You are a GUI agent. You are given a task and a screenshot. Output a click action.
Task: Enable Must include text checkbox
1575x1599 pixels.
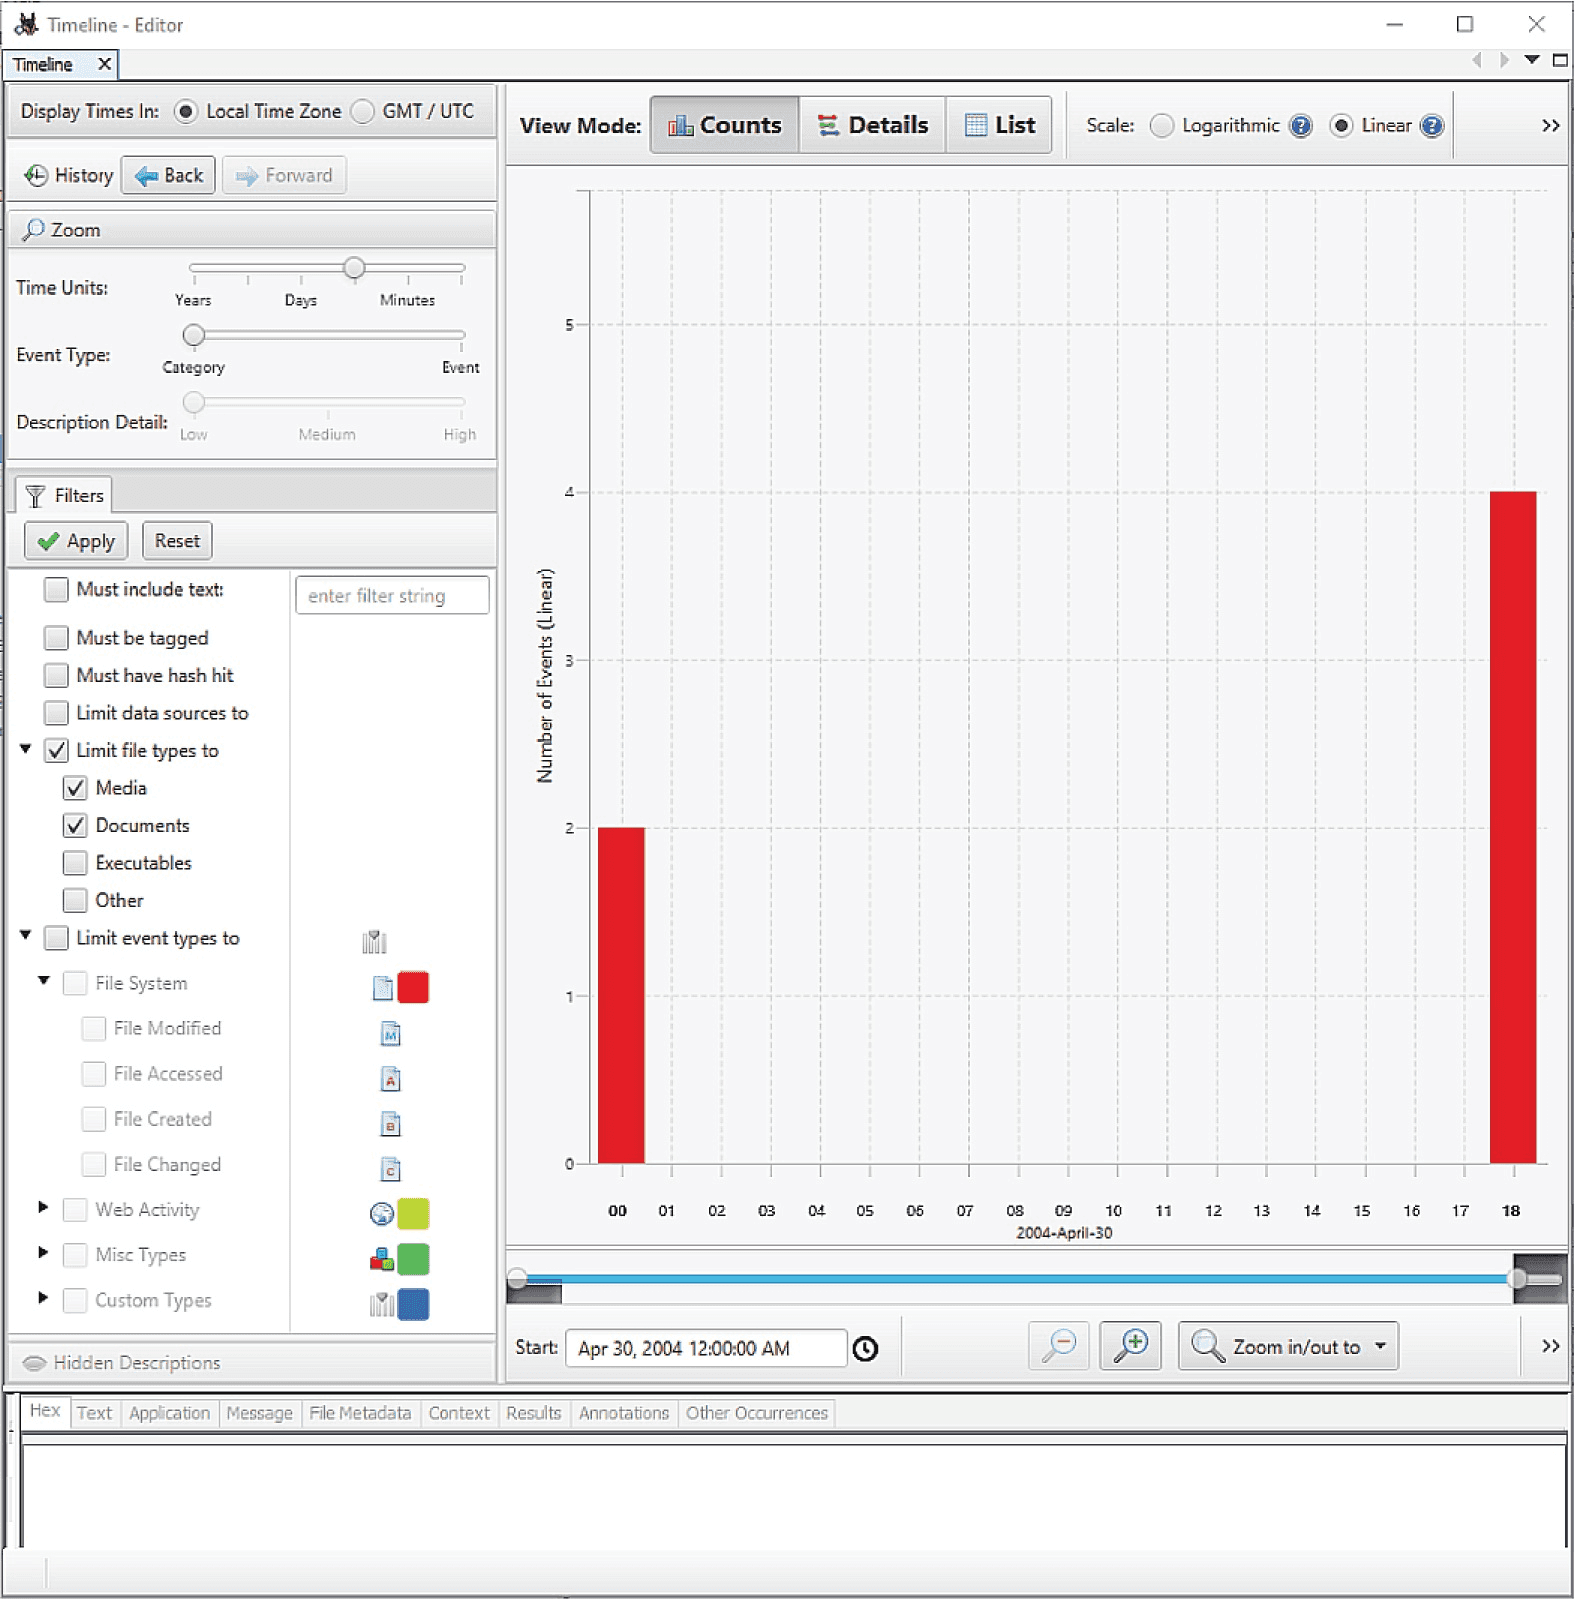pos(56,590)
